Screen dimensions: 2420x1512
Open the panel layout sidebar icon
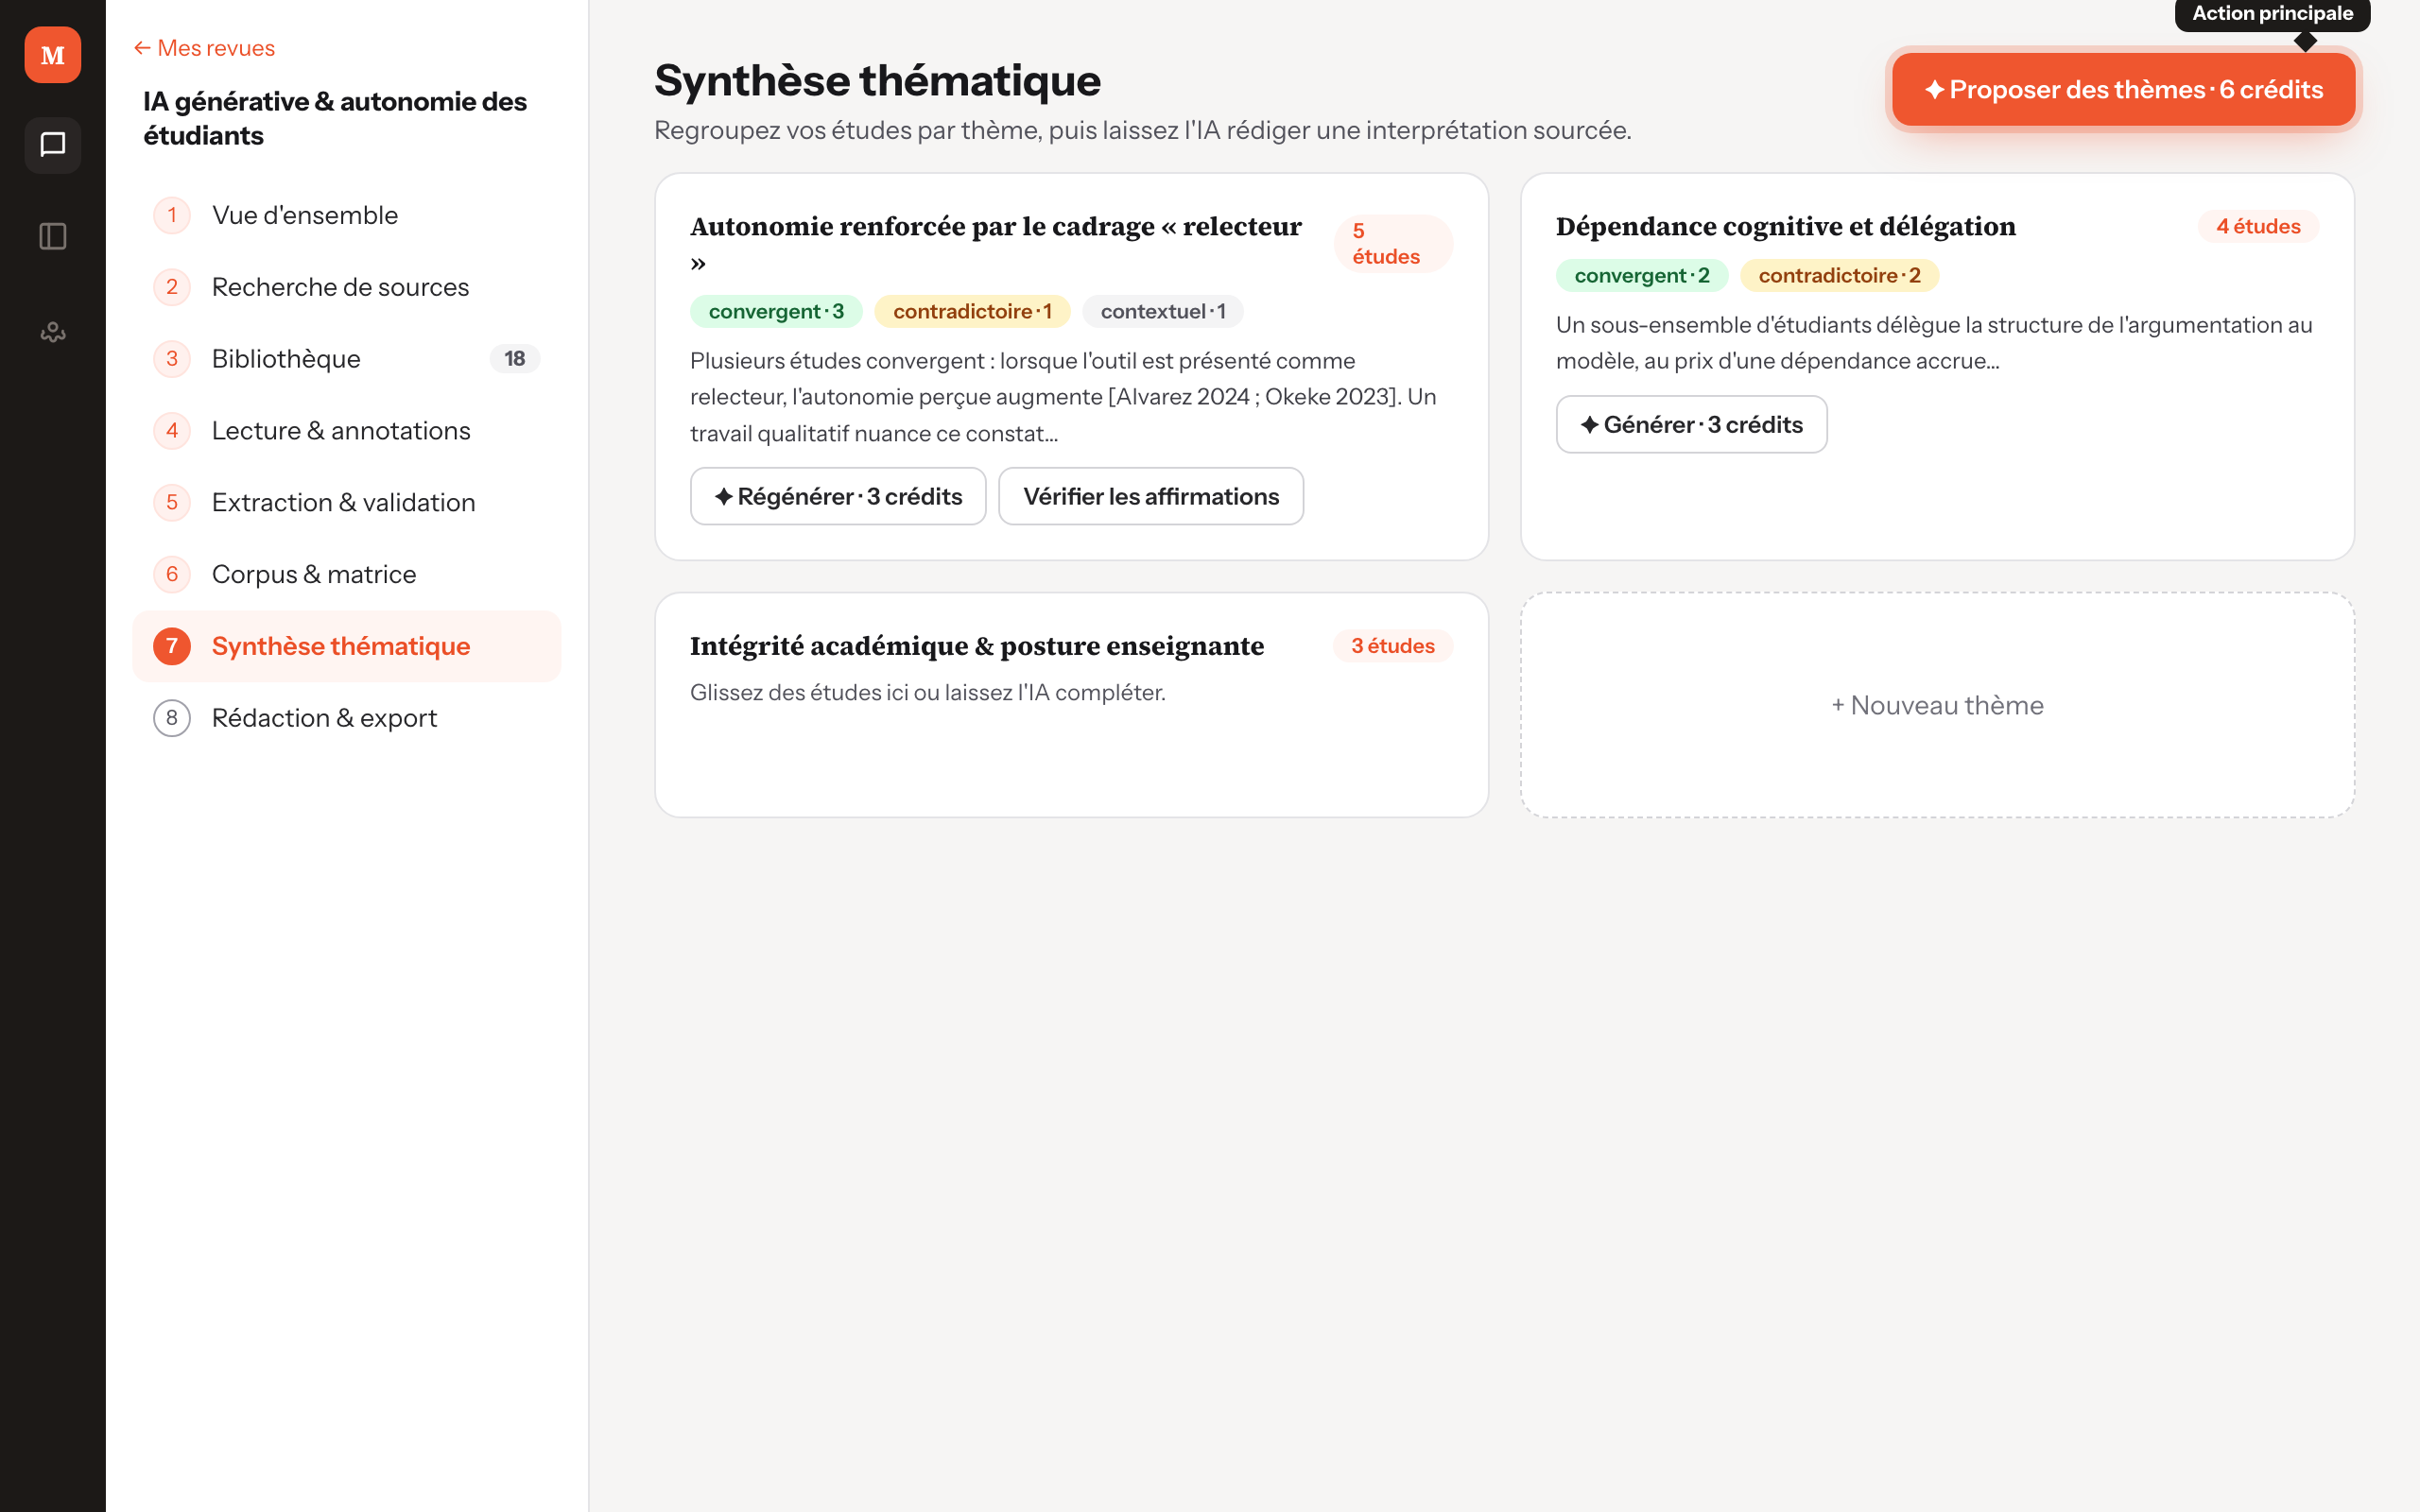(x=52, y=237)
